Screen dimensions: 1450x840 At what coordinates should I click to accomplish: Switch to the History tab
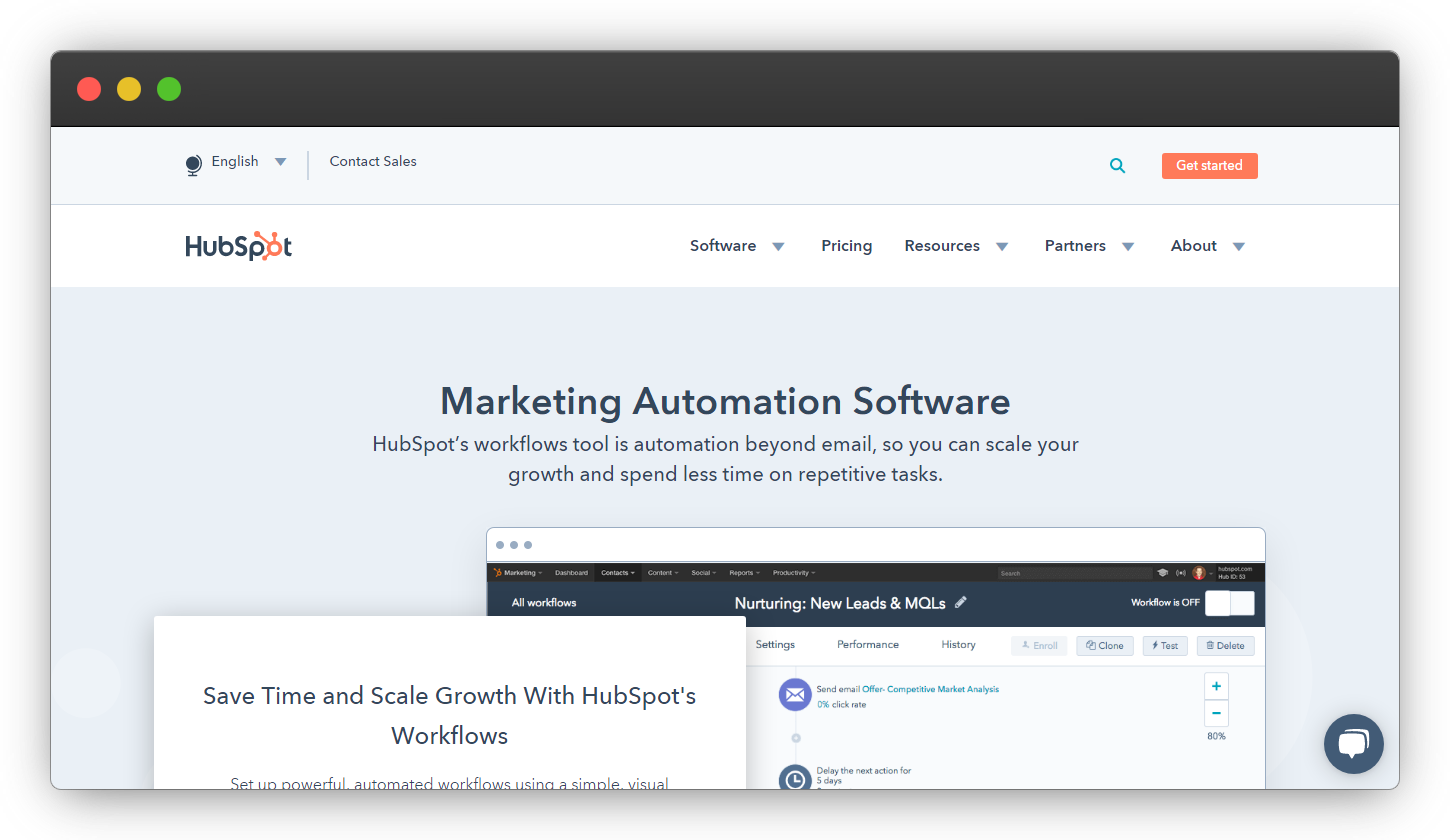pyautogui.click(x=958, y=645)
